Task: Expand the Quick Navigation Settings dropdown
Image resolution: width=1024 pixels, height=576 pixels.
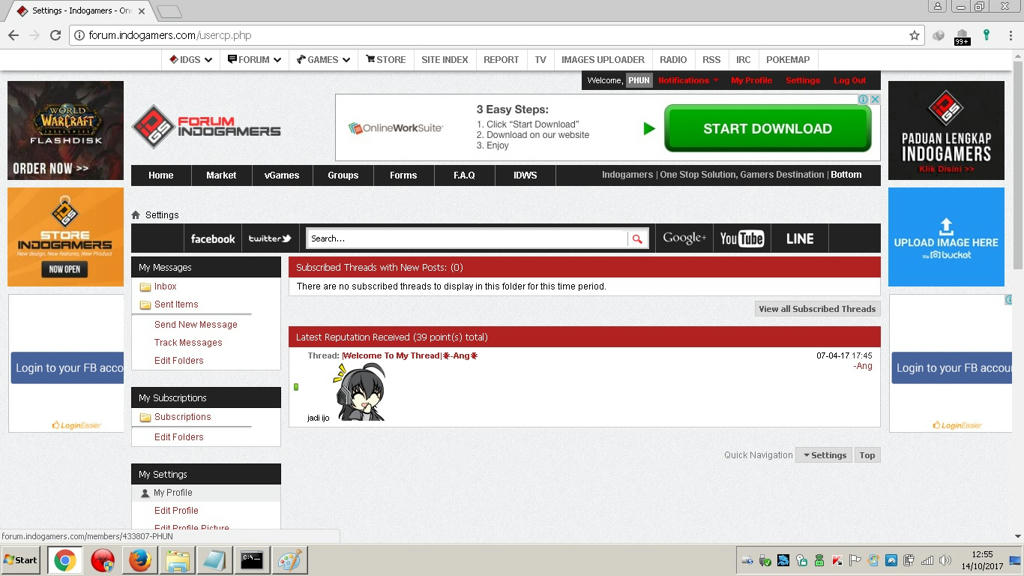Action: click(x=825, y=455)
